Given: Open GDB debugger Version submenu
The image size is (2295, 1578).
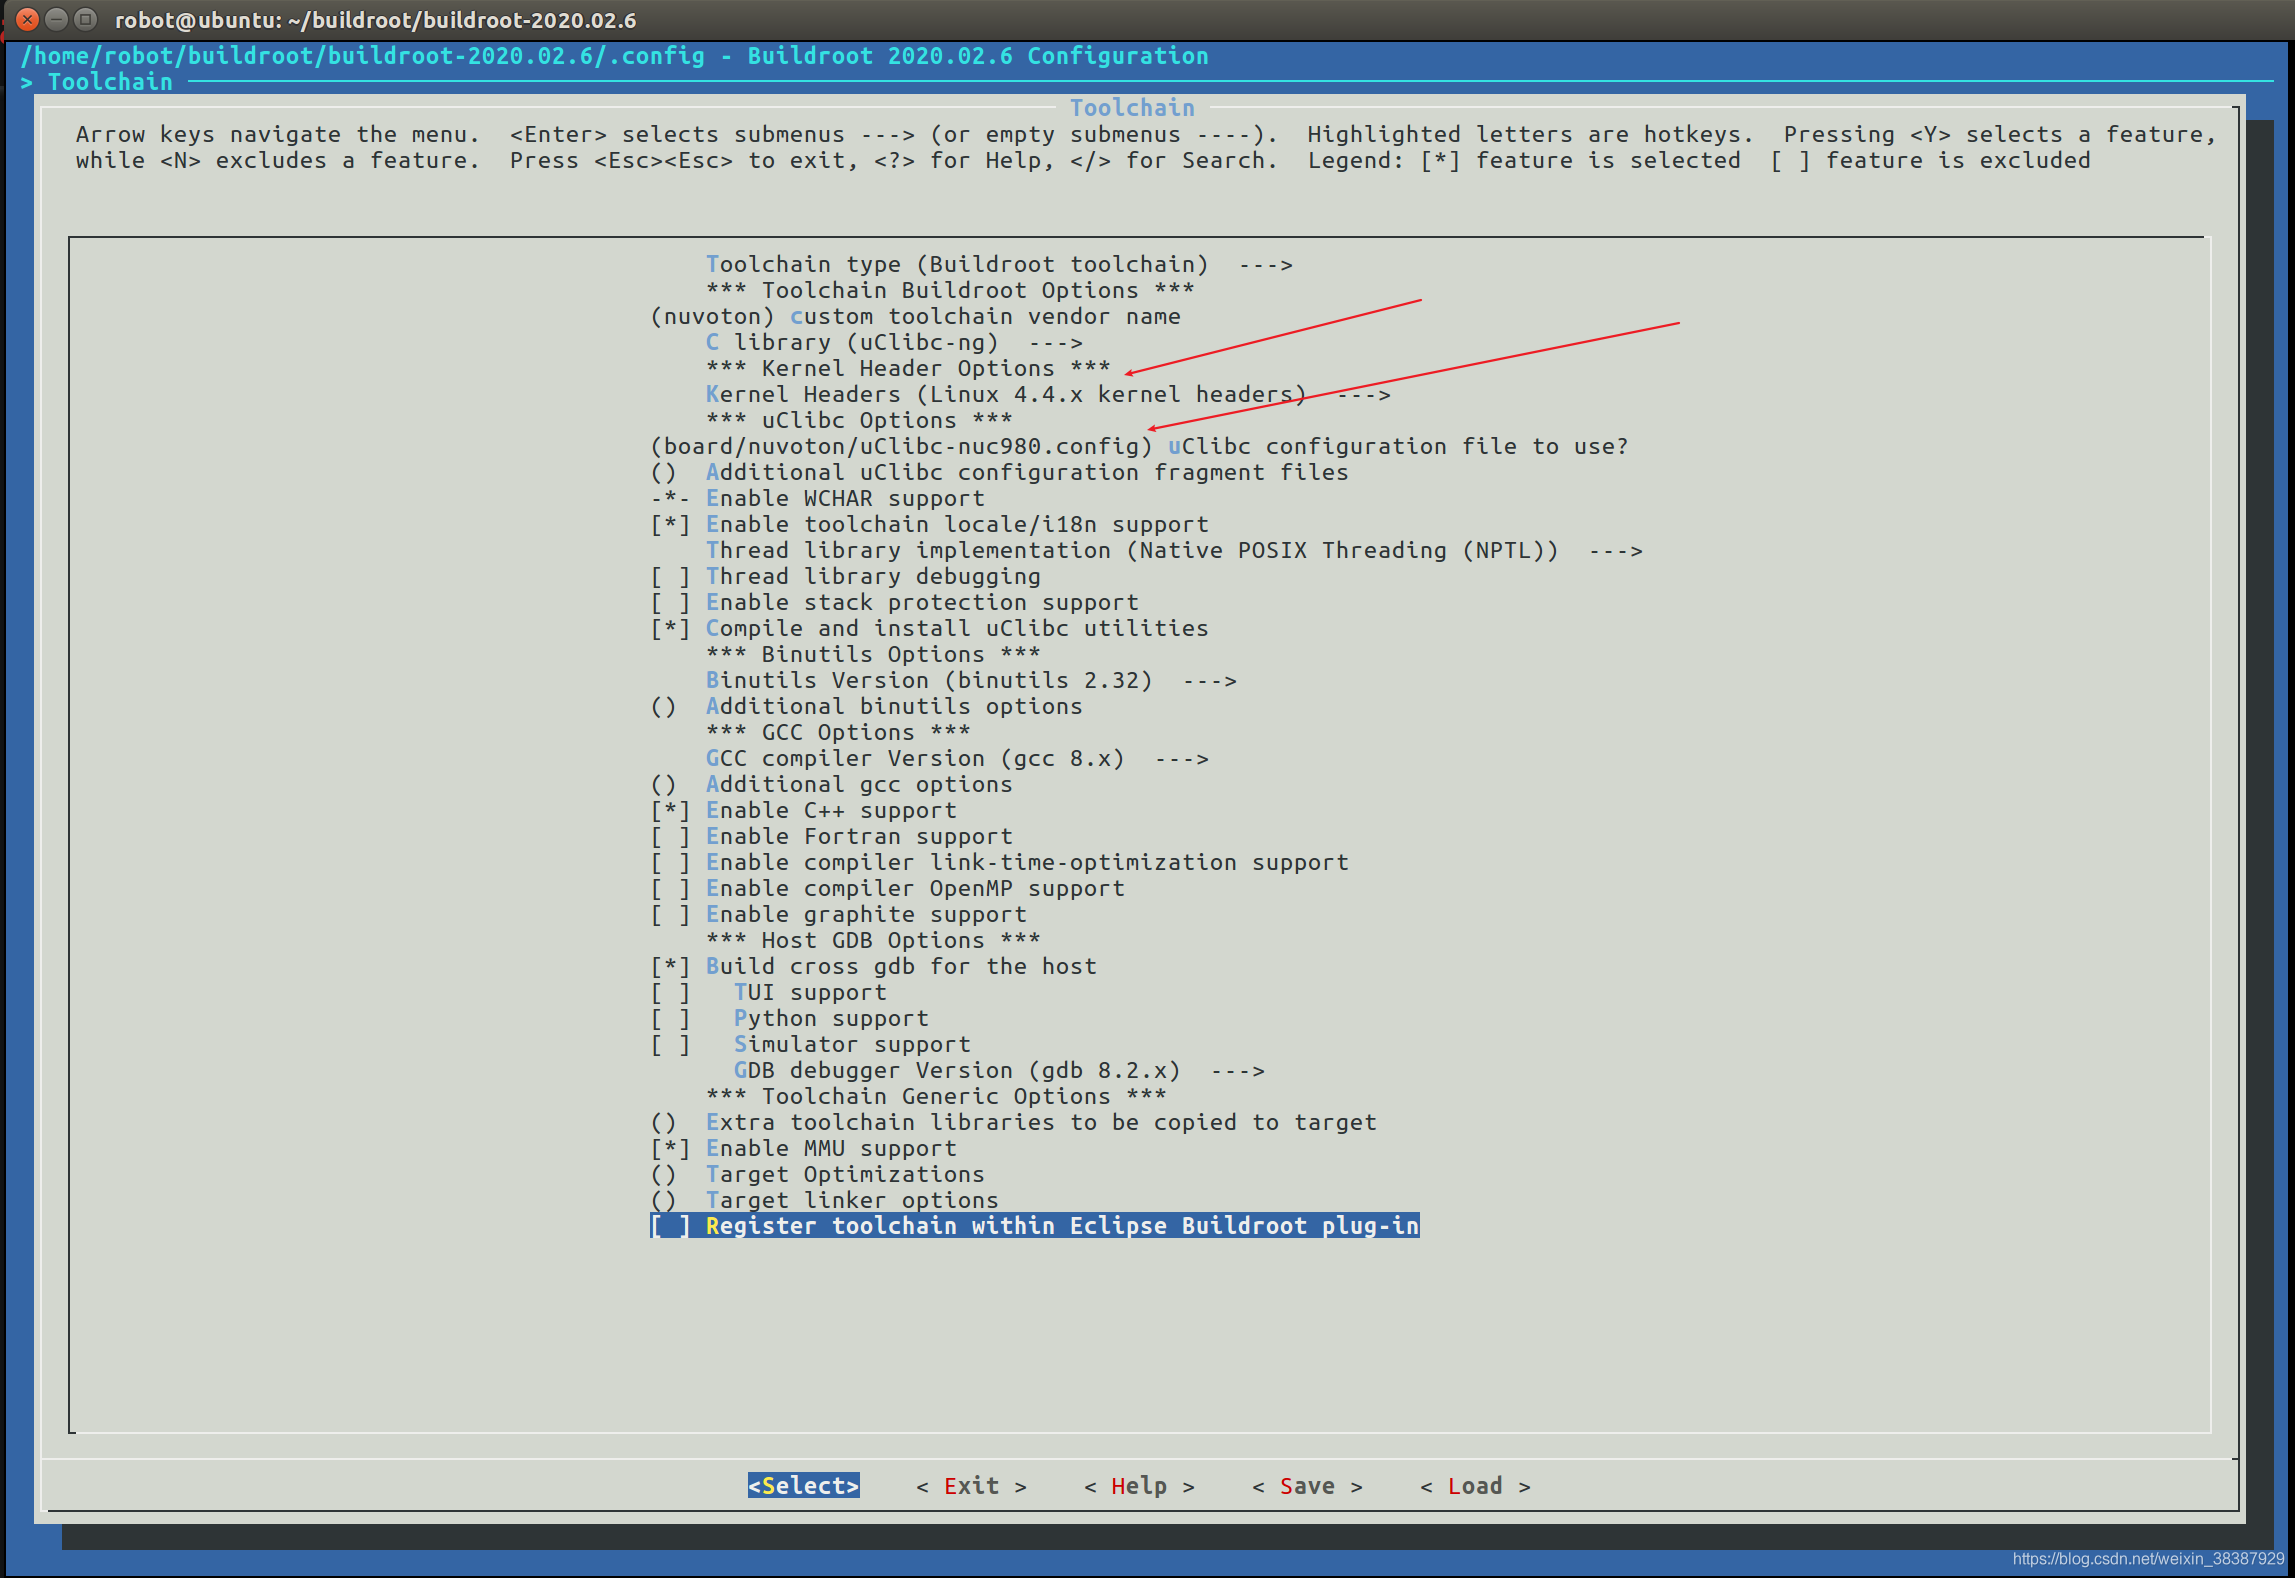Looking at the screenshot, I should (x=999, y=1070).
